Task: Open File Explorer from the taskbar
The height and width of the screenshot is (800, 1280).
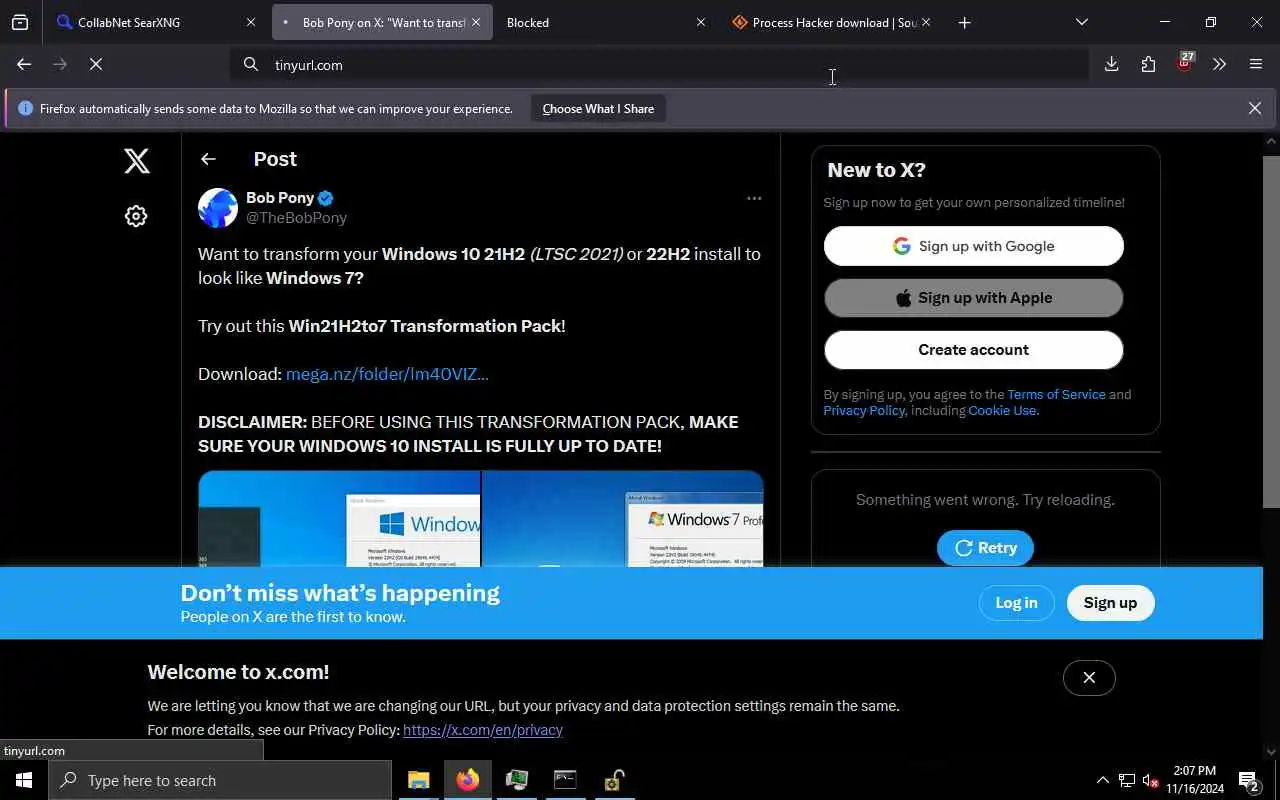Action: [x=419, y=780]
